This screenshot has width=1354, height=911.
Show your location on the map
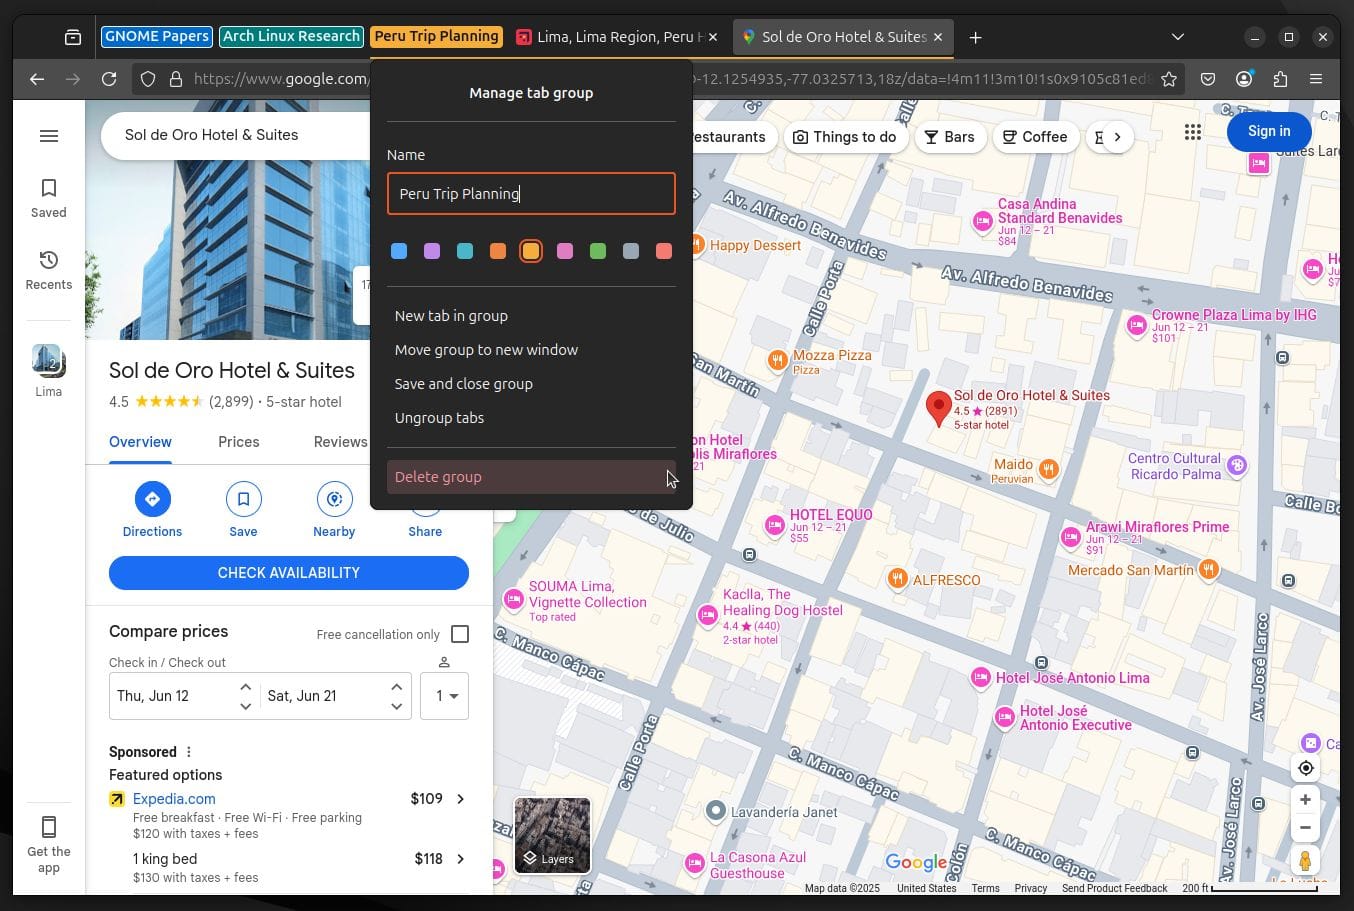(x=1305, y=768)
